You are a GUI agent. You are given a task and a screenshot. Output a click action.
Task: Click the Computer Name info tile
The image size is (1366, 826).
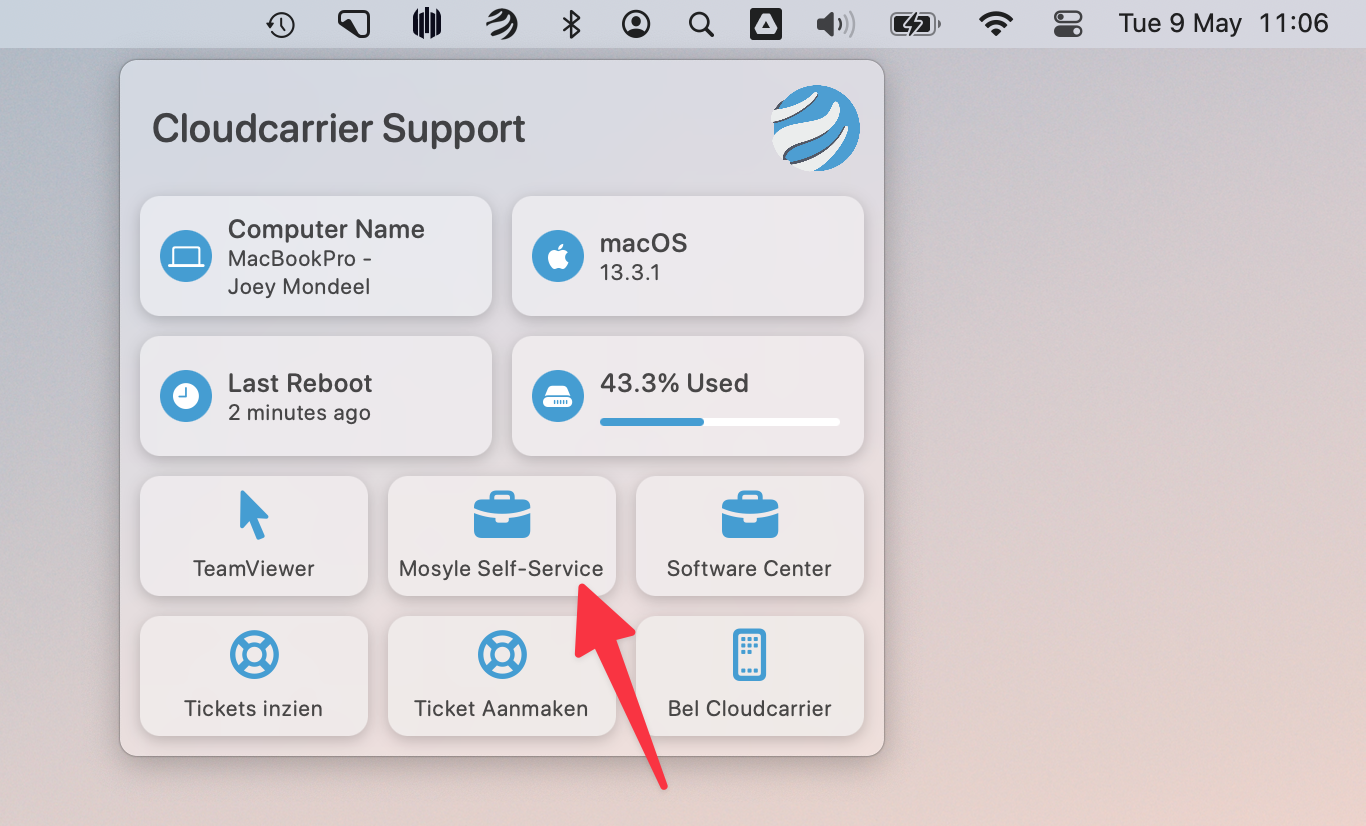tap(316, 256)
